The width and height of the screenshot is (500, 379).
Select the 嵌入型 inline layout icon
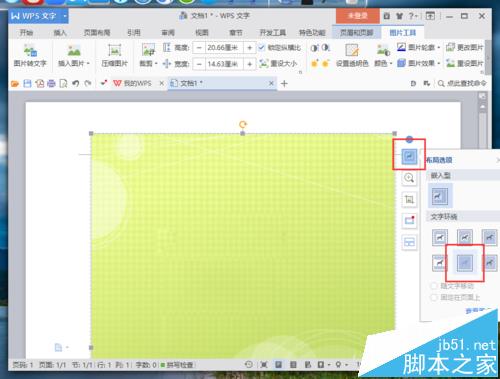coord(440,196)
